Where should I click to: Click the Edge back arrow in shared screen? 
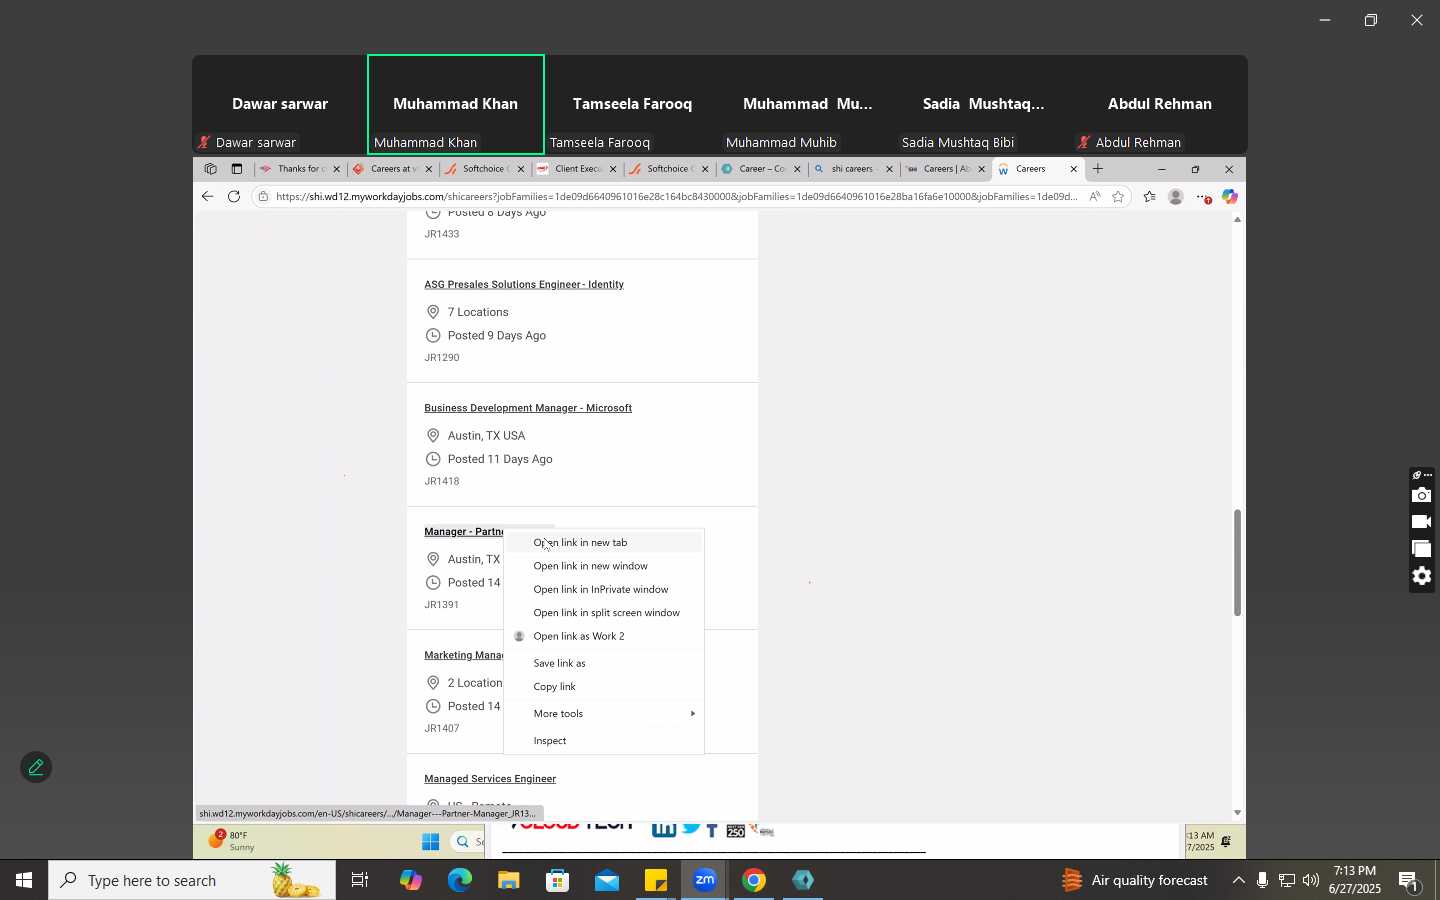(x=208, y=197)
